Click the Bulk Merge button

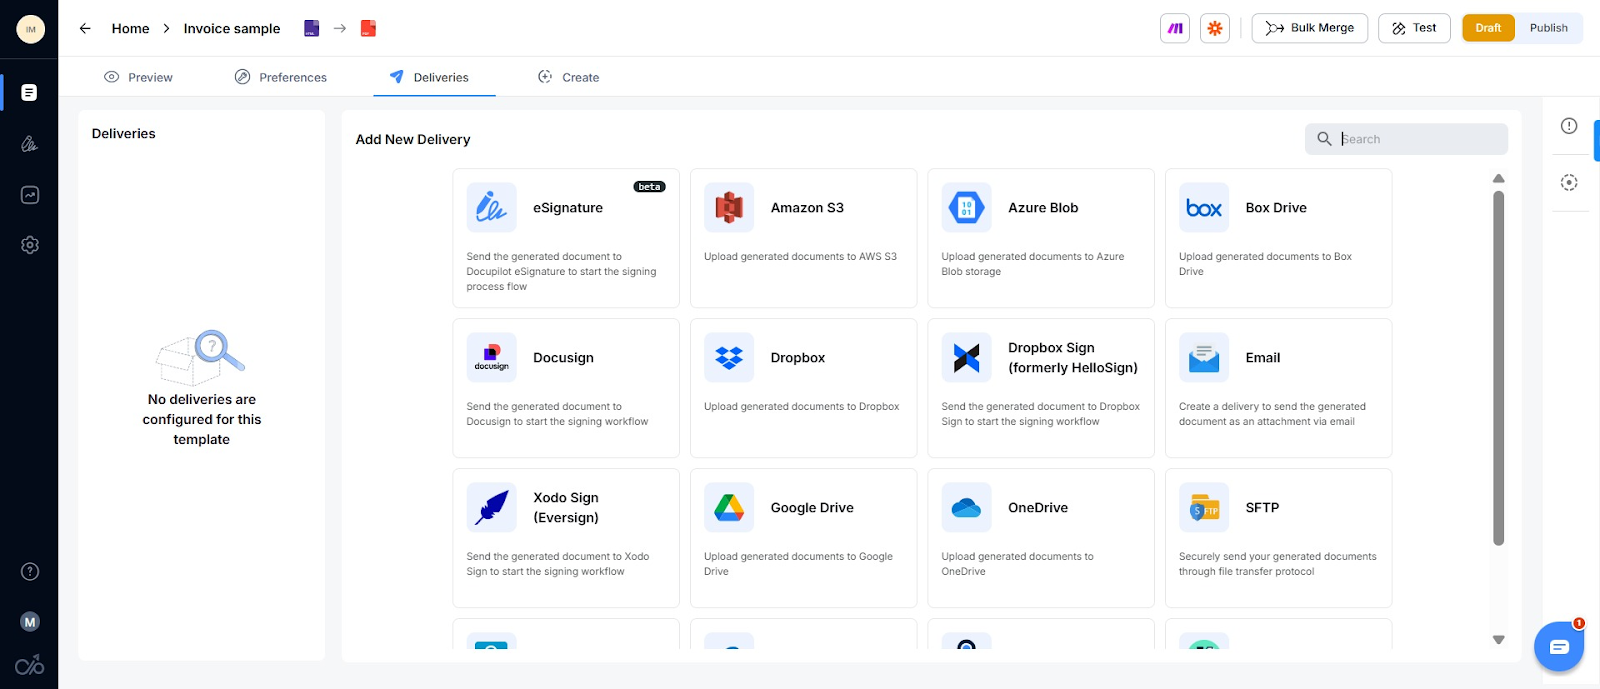pos(1309,28)
